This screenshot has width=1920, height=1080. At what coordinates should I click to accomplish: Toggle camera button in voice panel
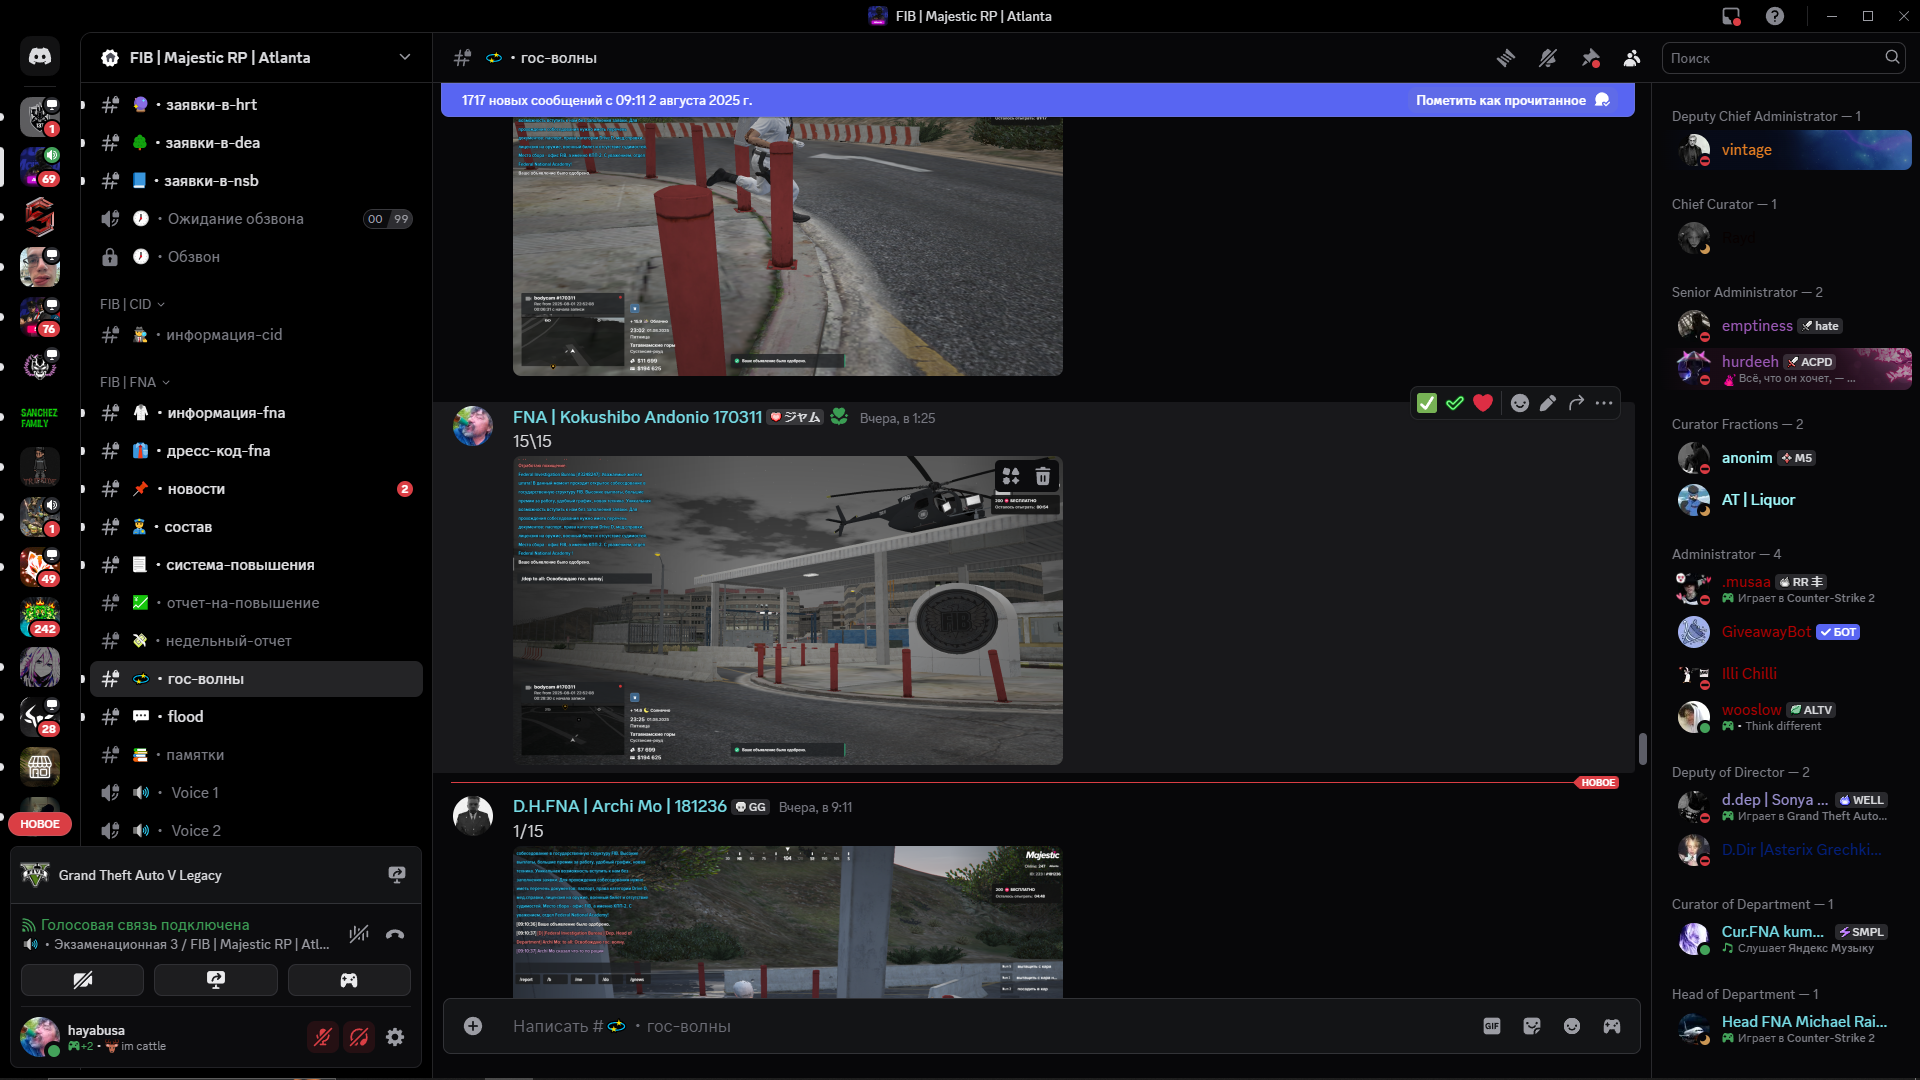[x=83, y=980]
